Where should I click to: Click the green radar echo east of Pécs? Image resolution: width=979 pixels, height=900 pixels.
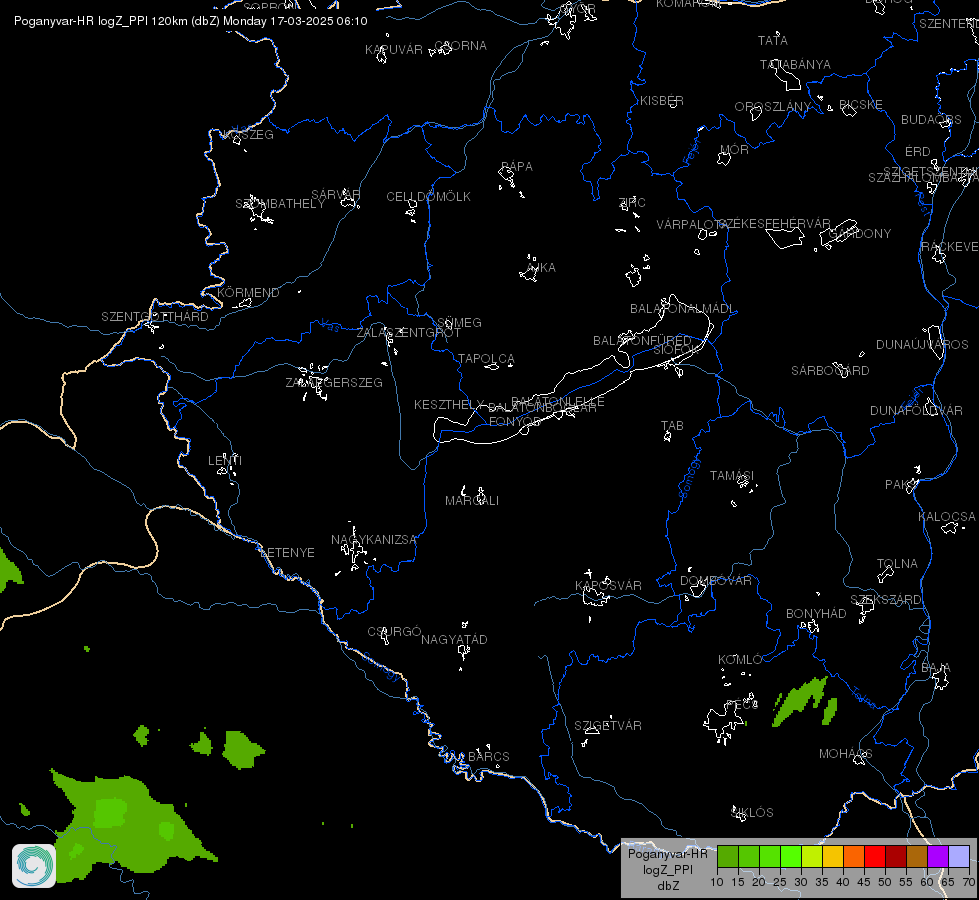800,701
